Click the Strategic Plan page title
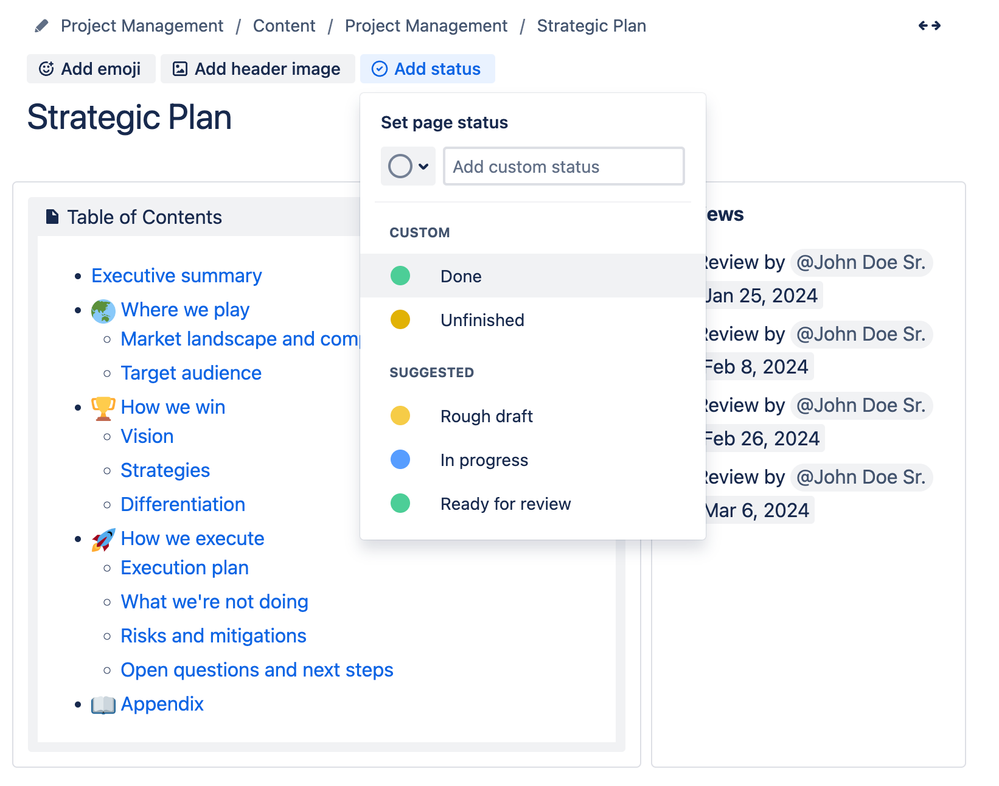Screen dimensions: 999x786 pos(129,118)
